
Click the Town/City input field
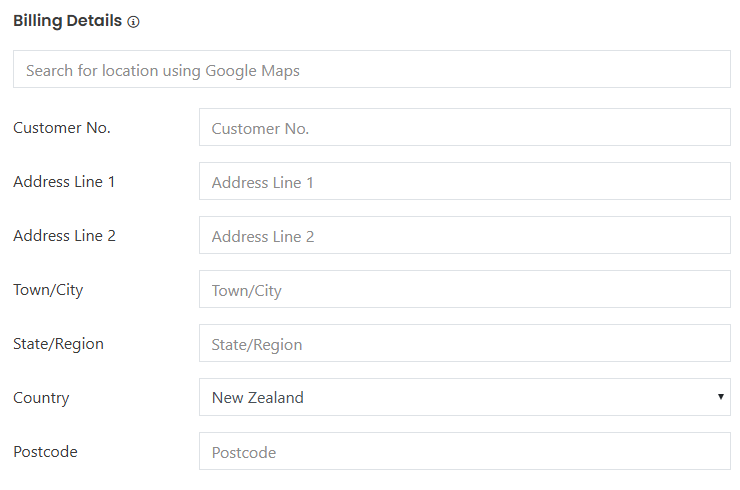pos(464,290)
